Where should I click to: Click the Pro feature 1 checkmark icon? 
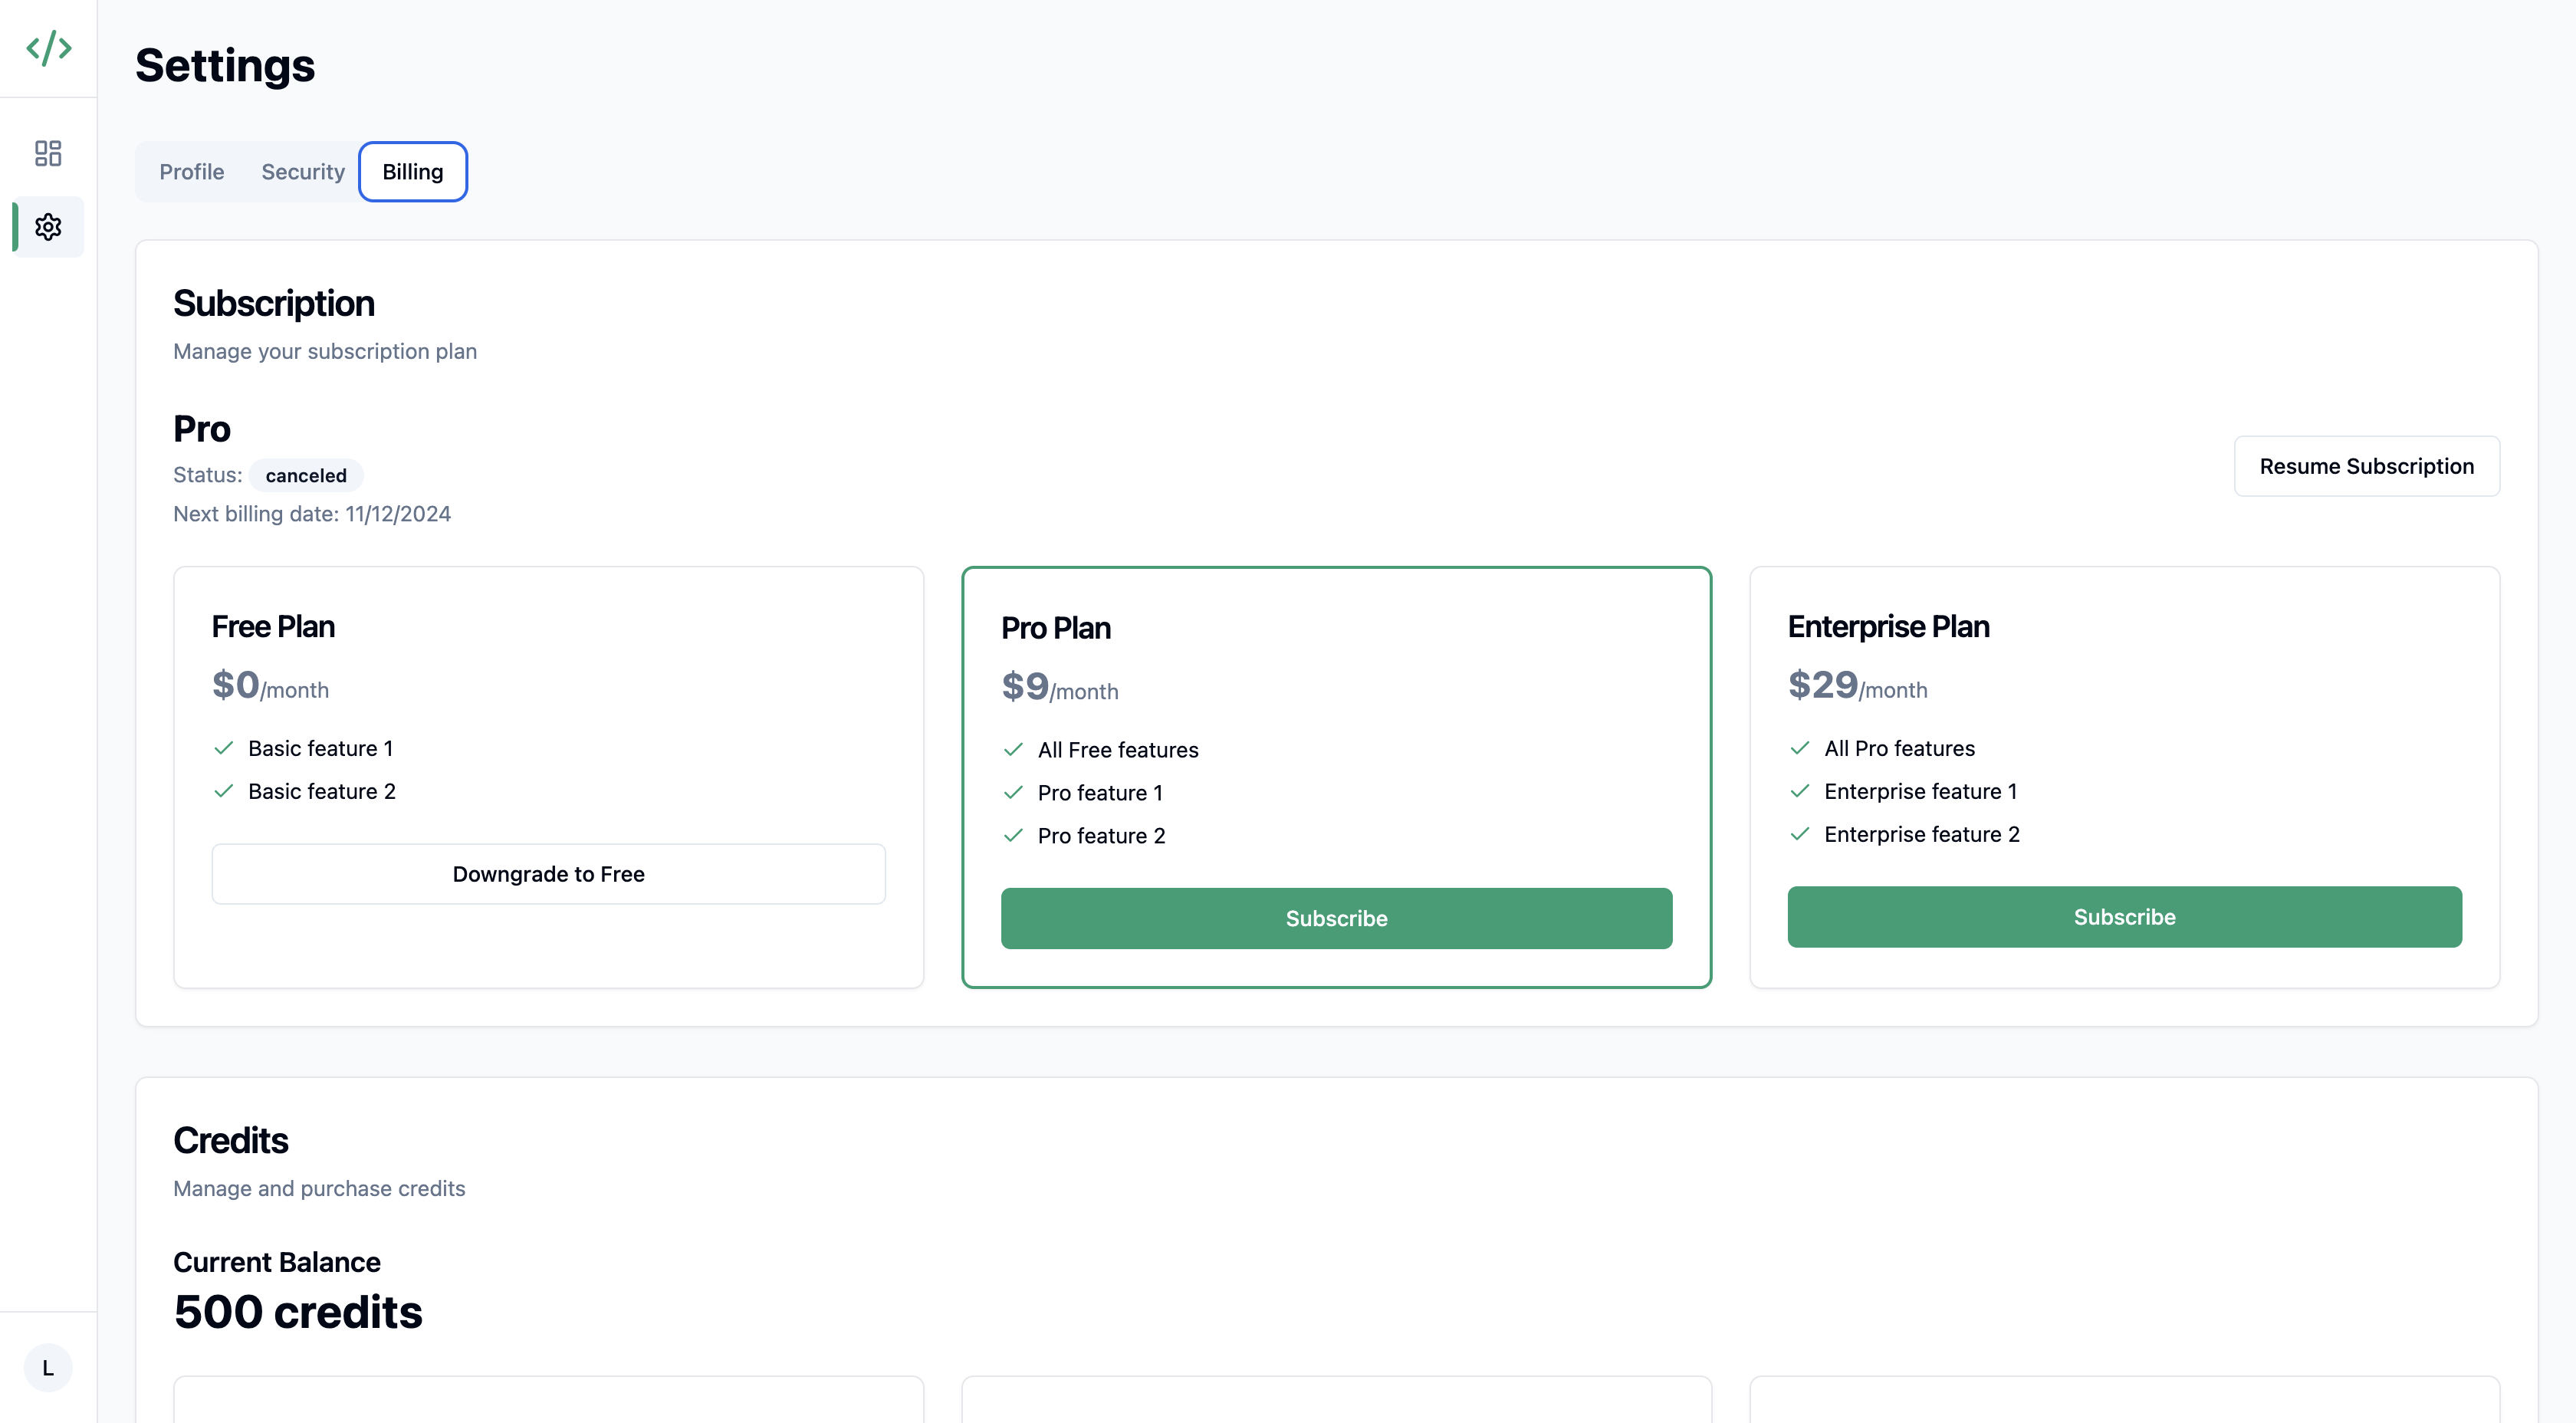(x=1013, y=793)
